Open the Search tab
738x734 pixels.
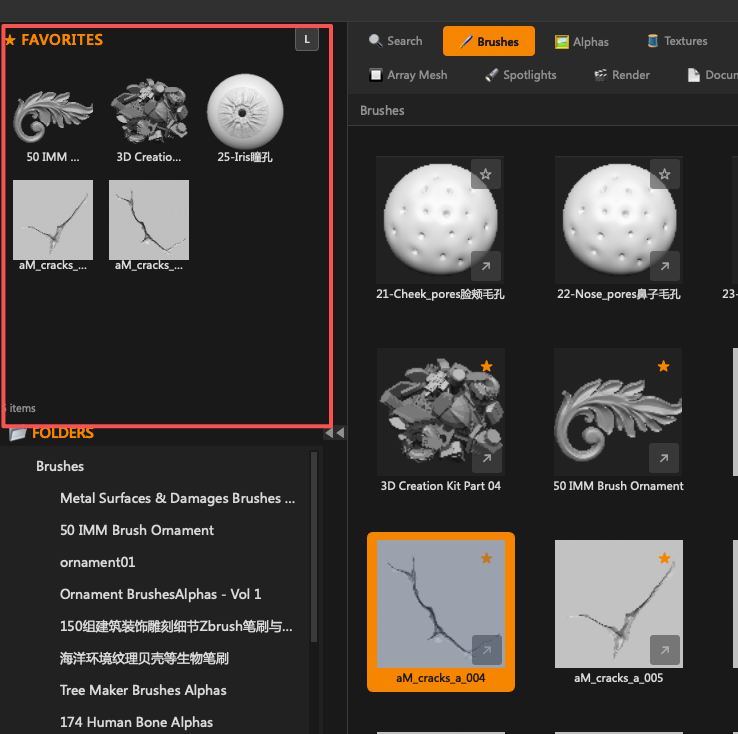[x=395, y=41]
